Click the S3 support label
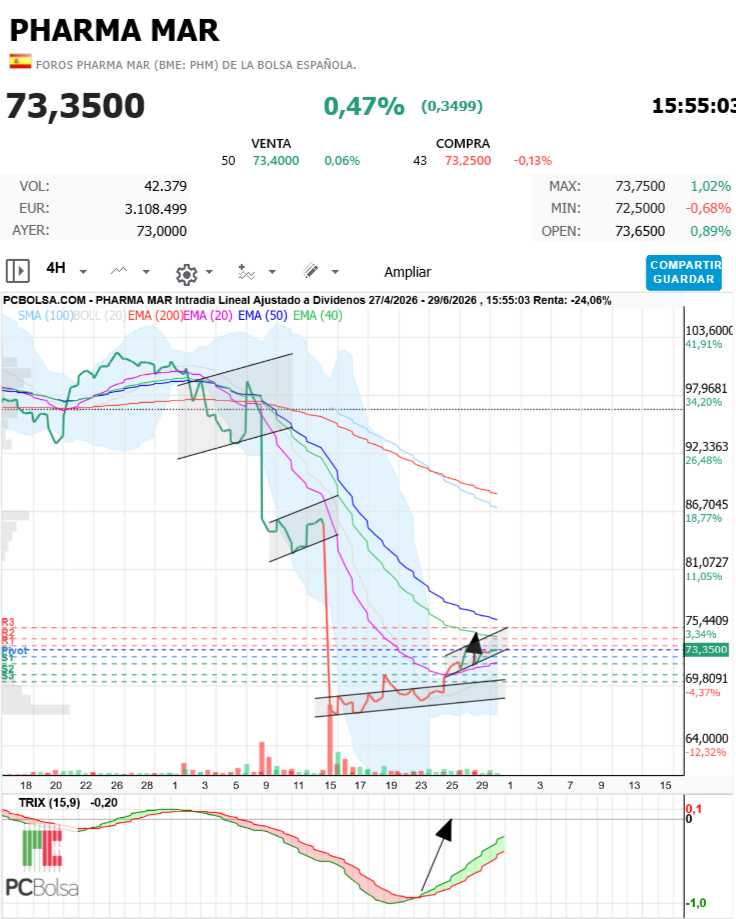Viewport: 736px width, 919px height. pos(8,676)
